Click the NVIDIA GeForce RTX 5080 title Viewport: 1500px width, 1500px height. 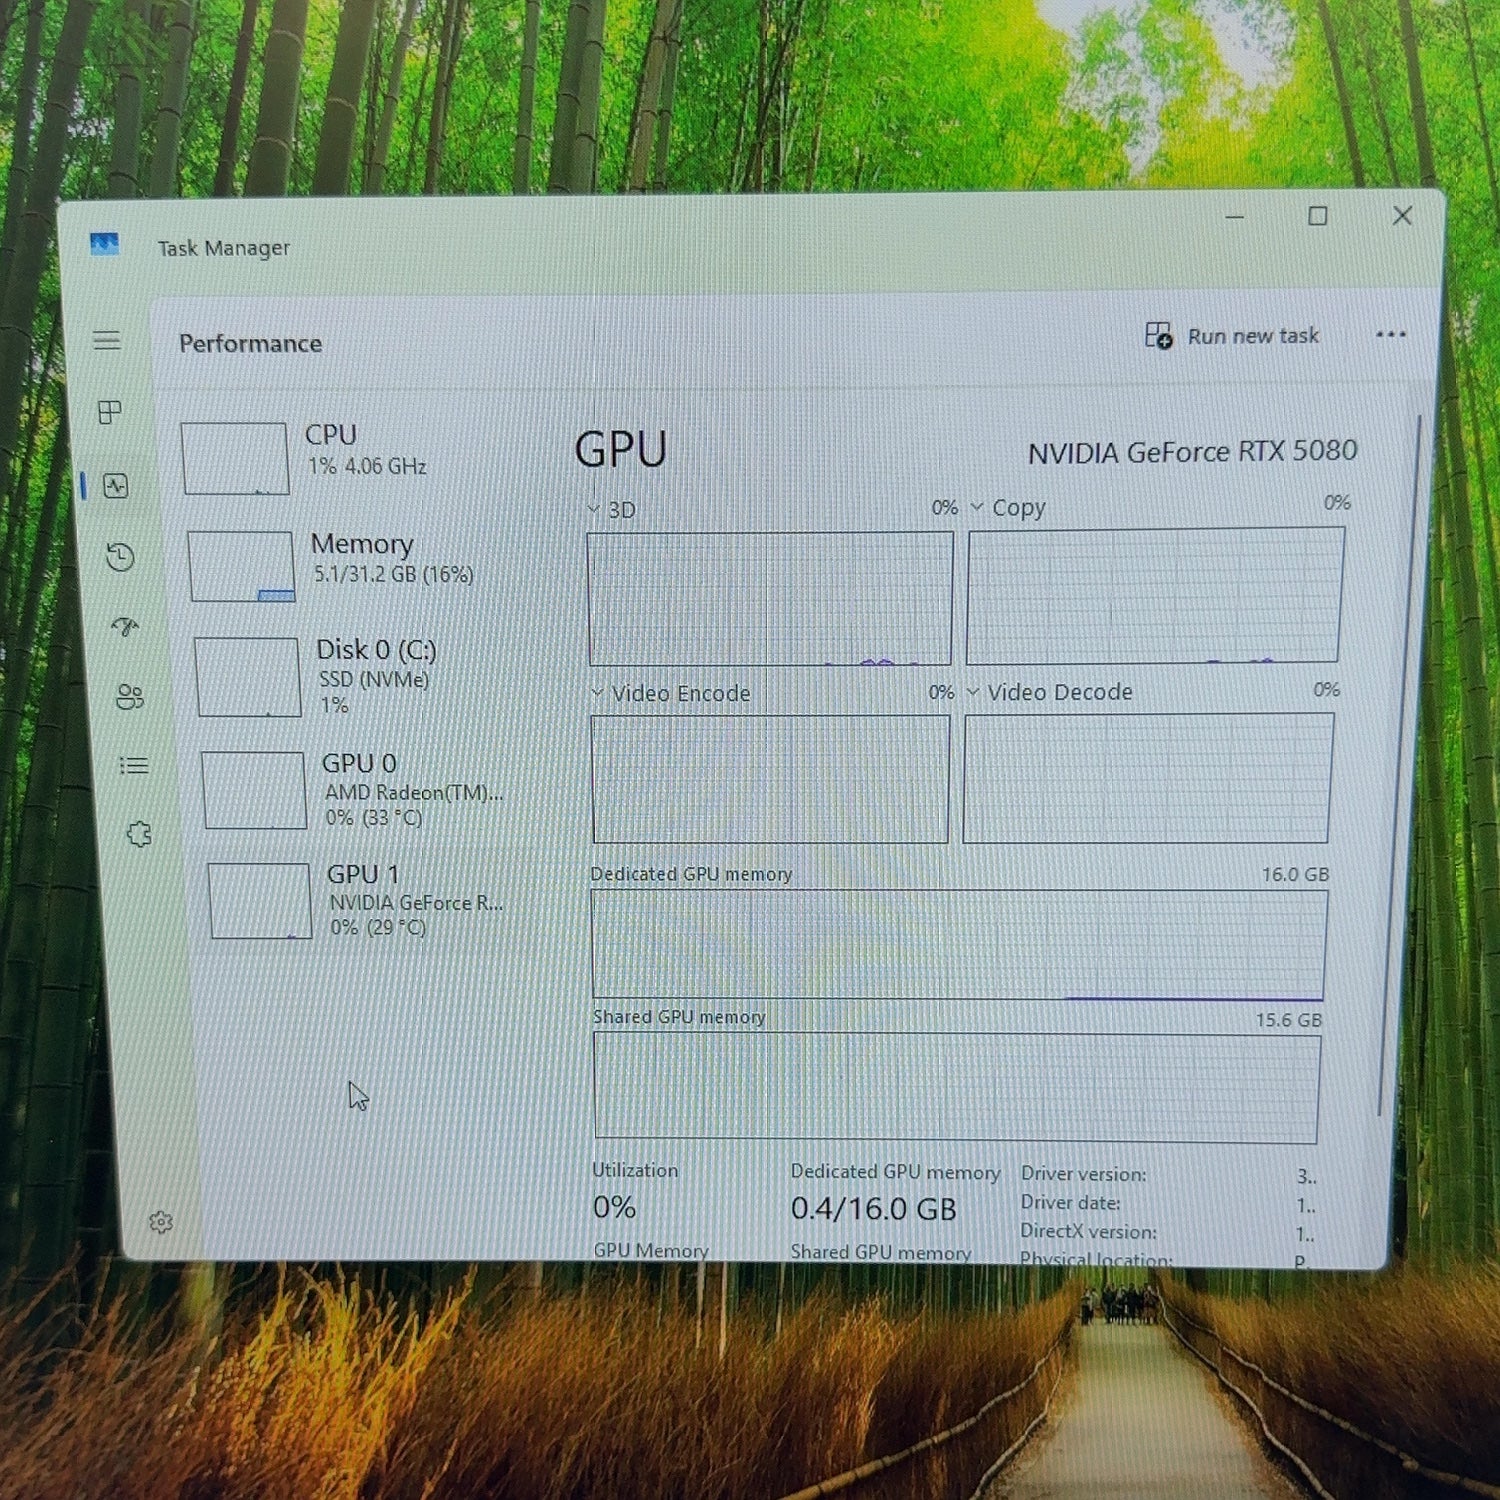(1192, 452)
